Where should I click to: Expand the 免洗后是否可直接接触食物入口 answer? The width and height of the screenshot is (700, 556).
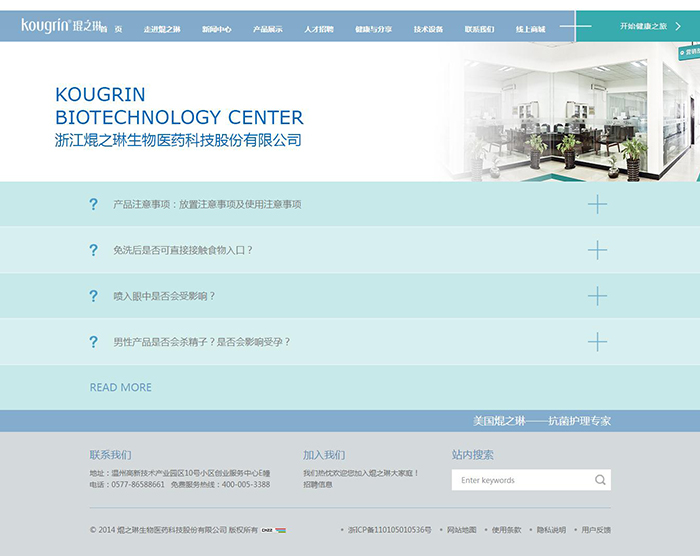click(597, 250)
